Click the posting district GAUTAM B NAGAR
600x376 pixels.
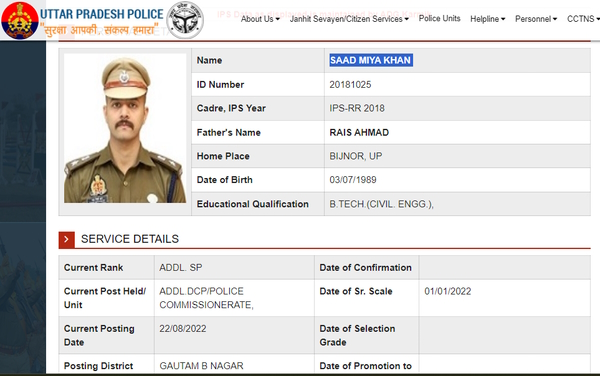pos(201,366)
